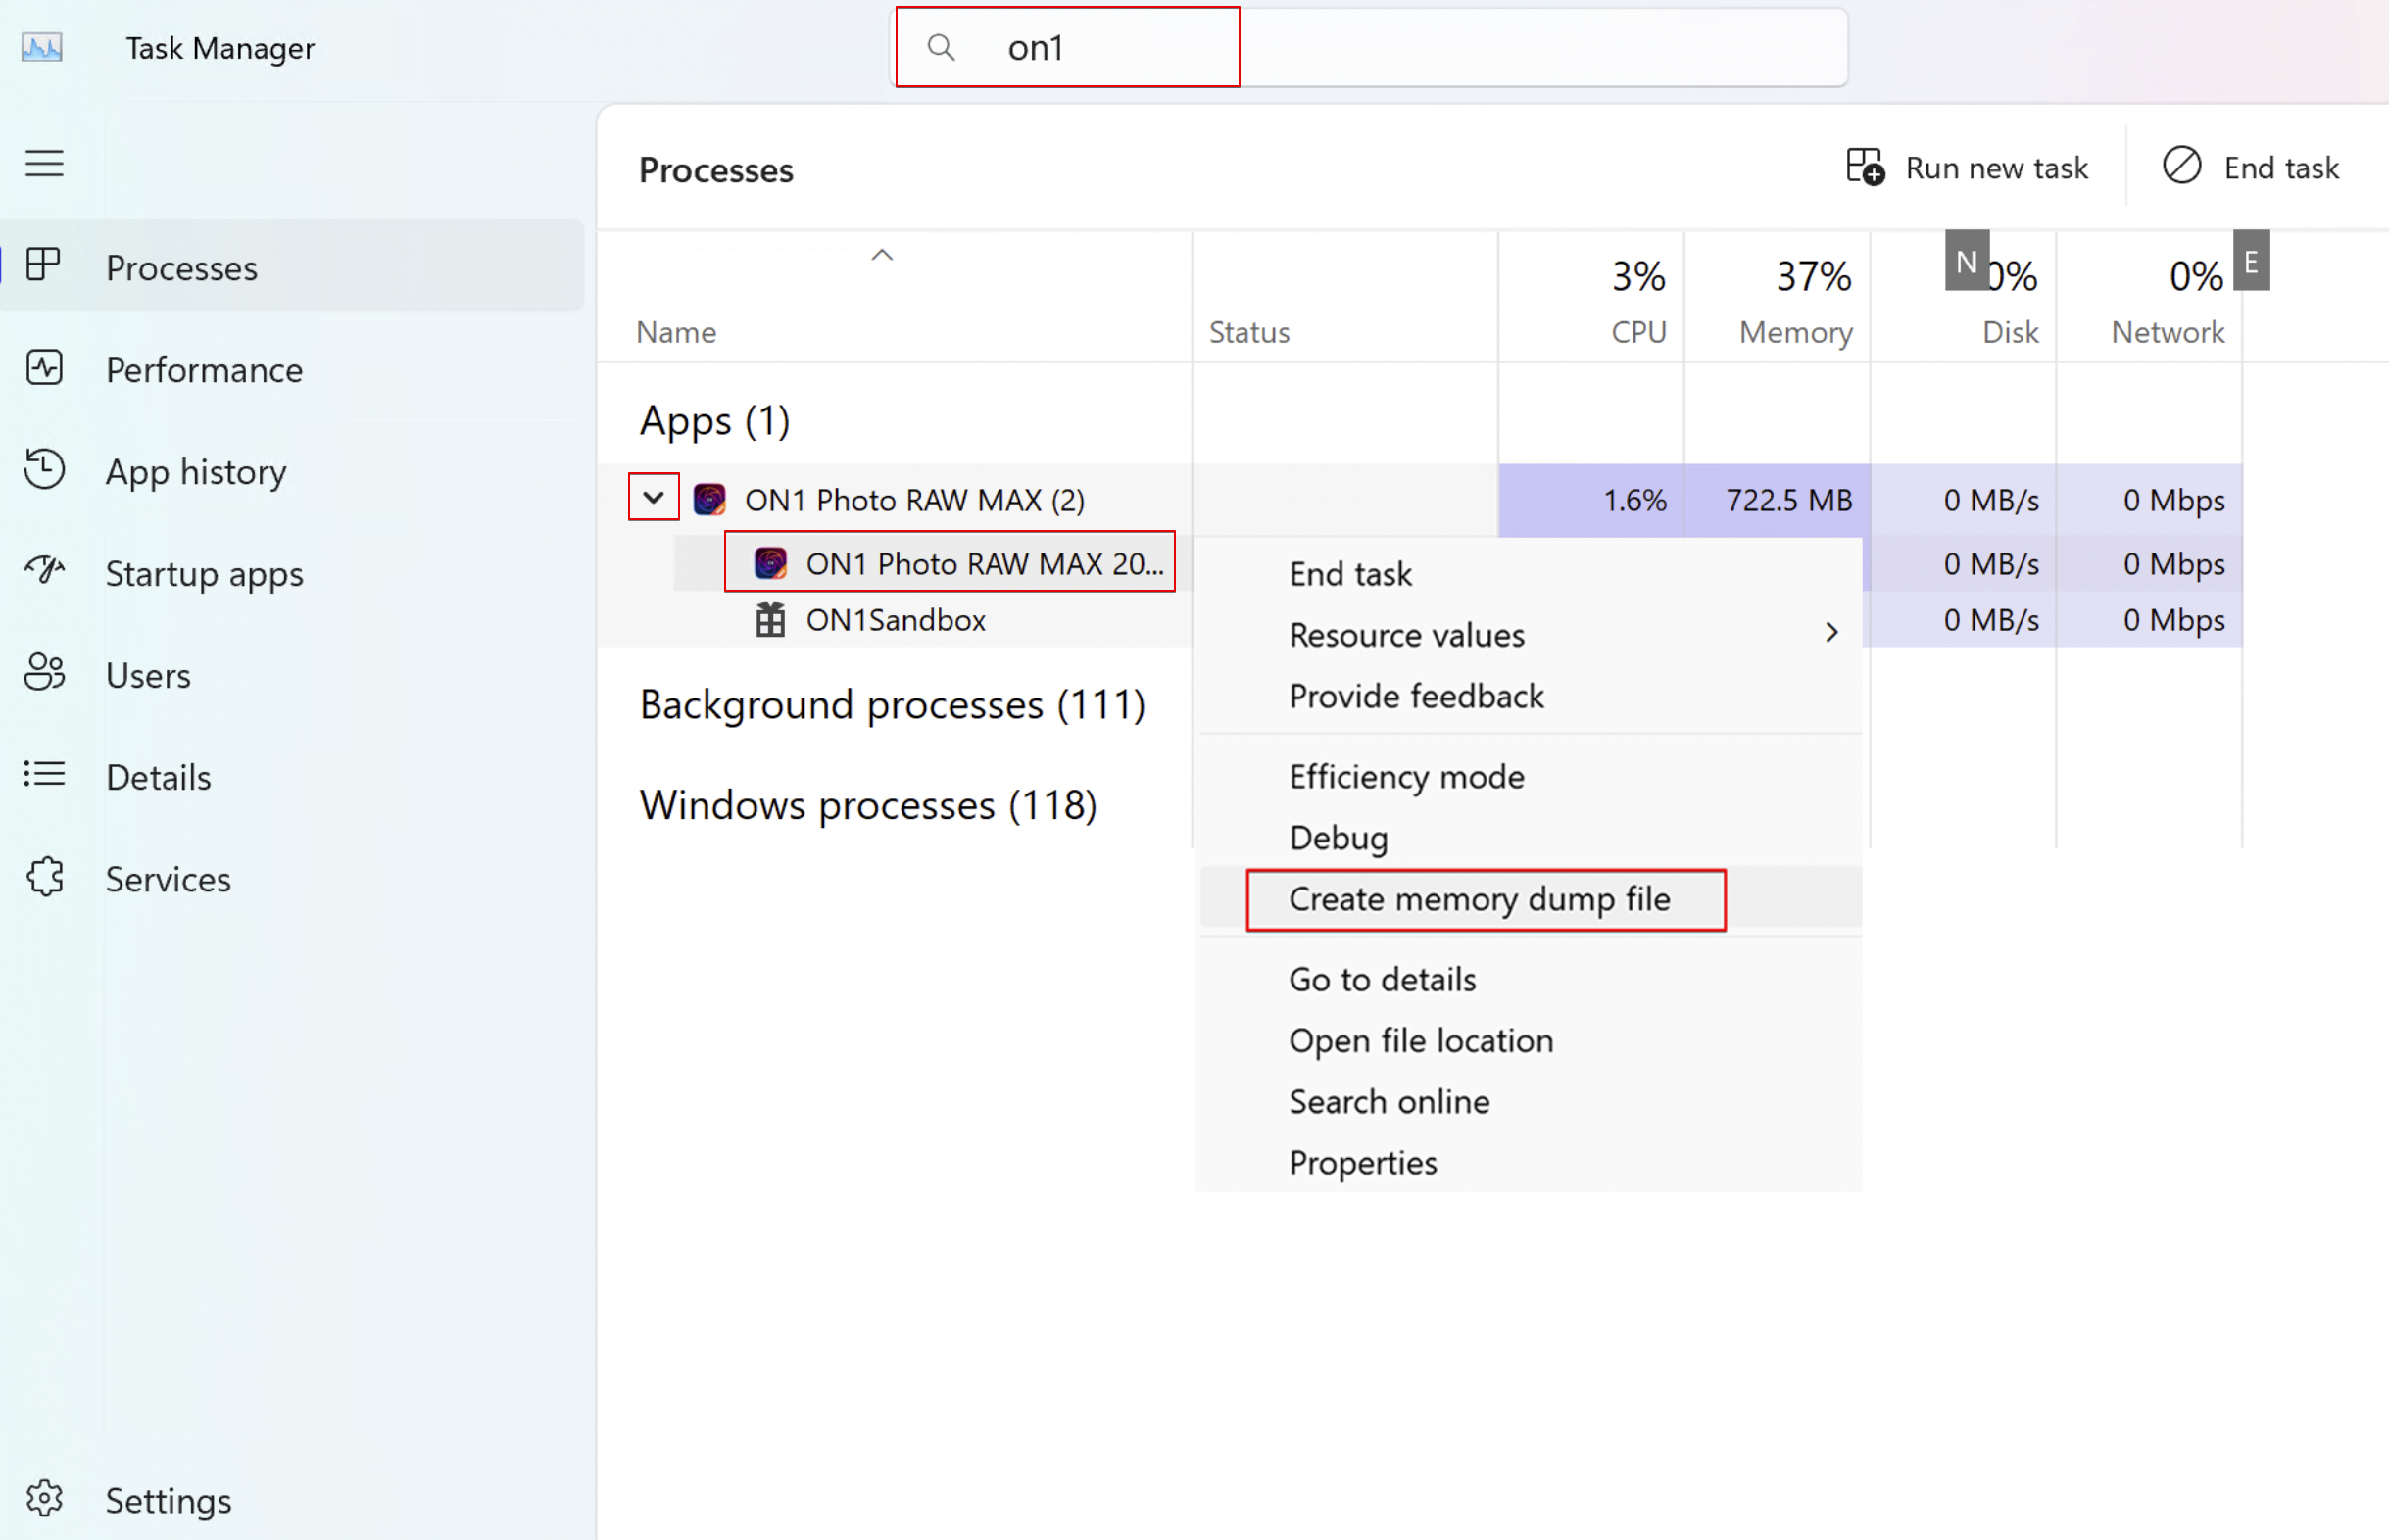Click the sort arrow above Name column
The image size is (2389, 1540).
pos(881,256)
